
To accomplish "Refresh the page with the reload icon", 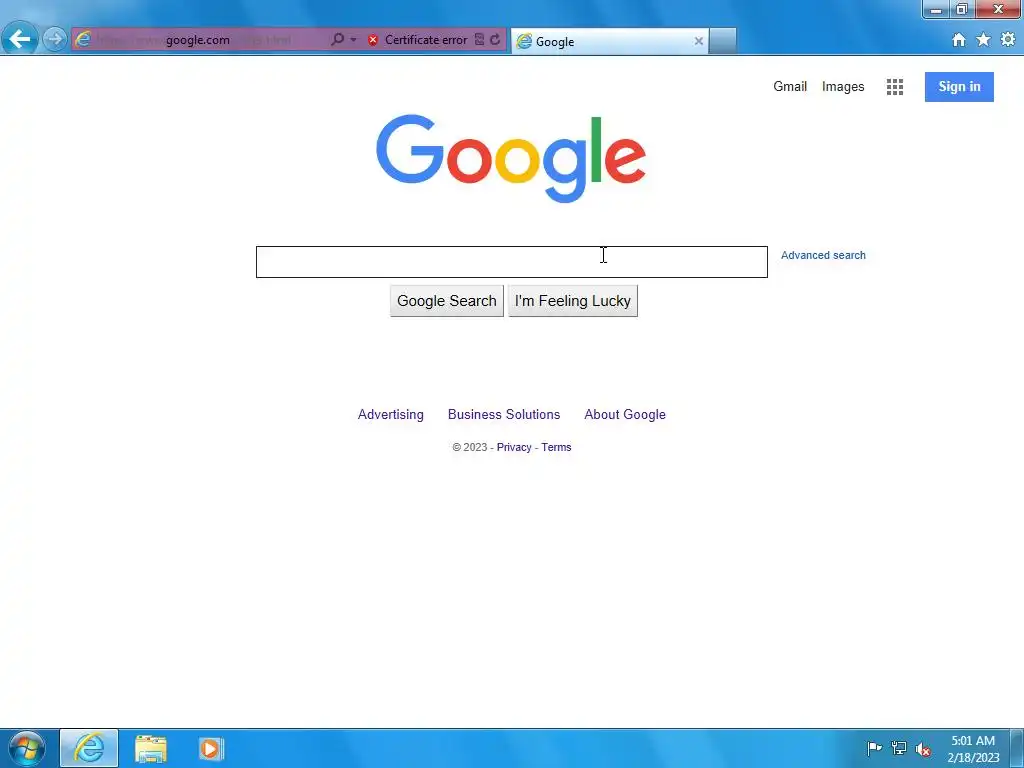I will click(x=495, y=40).
